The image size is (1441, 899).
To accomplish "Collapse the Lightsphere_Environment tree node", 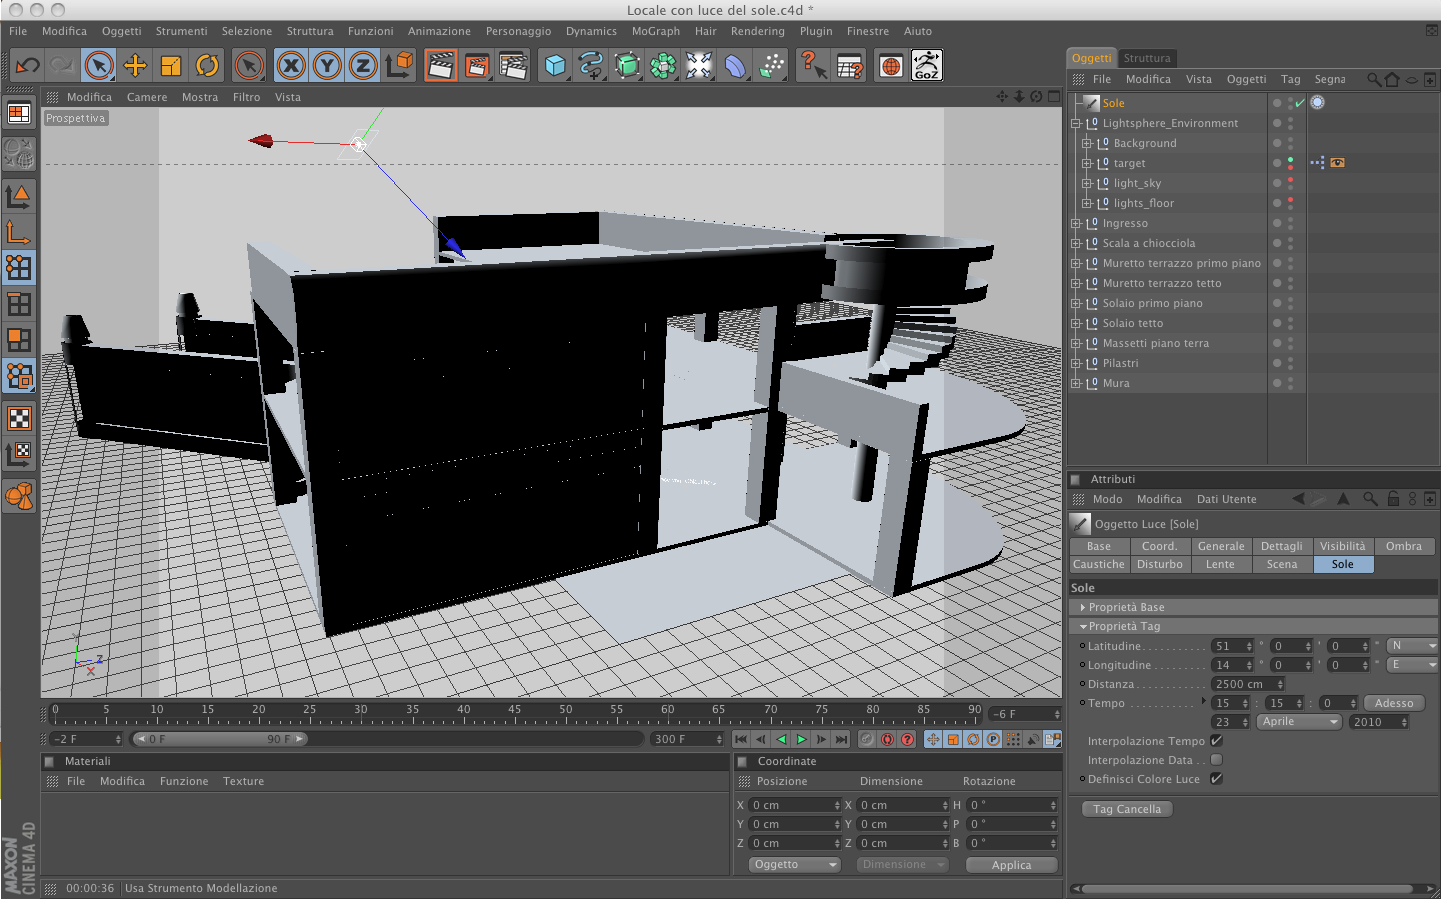I will [1076, 124].
